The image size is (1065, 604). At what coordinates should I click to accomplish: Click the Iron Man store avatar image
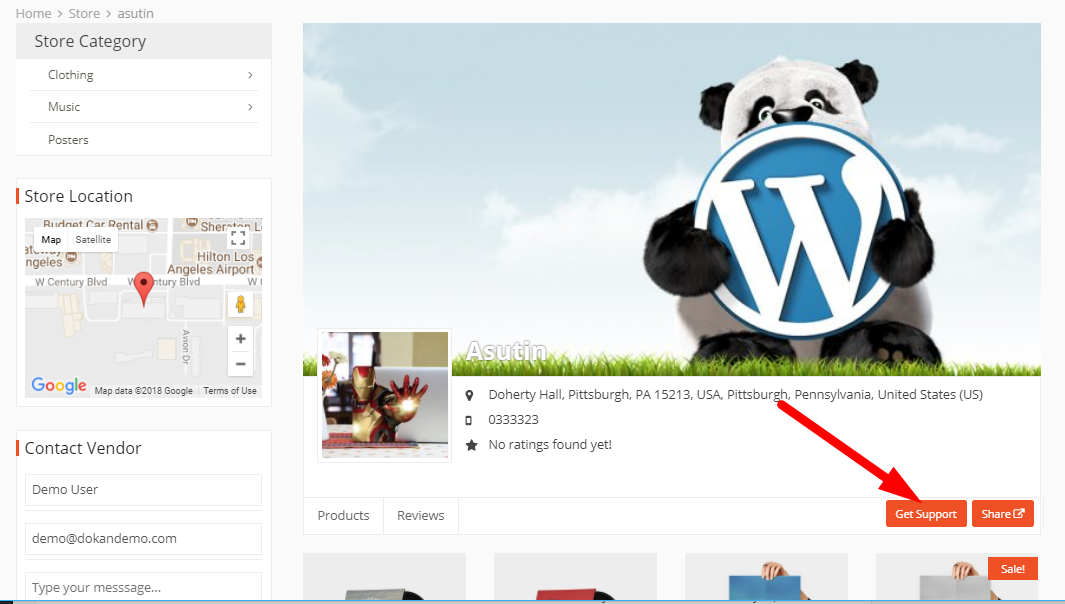[x=384, y=396]
